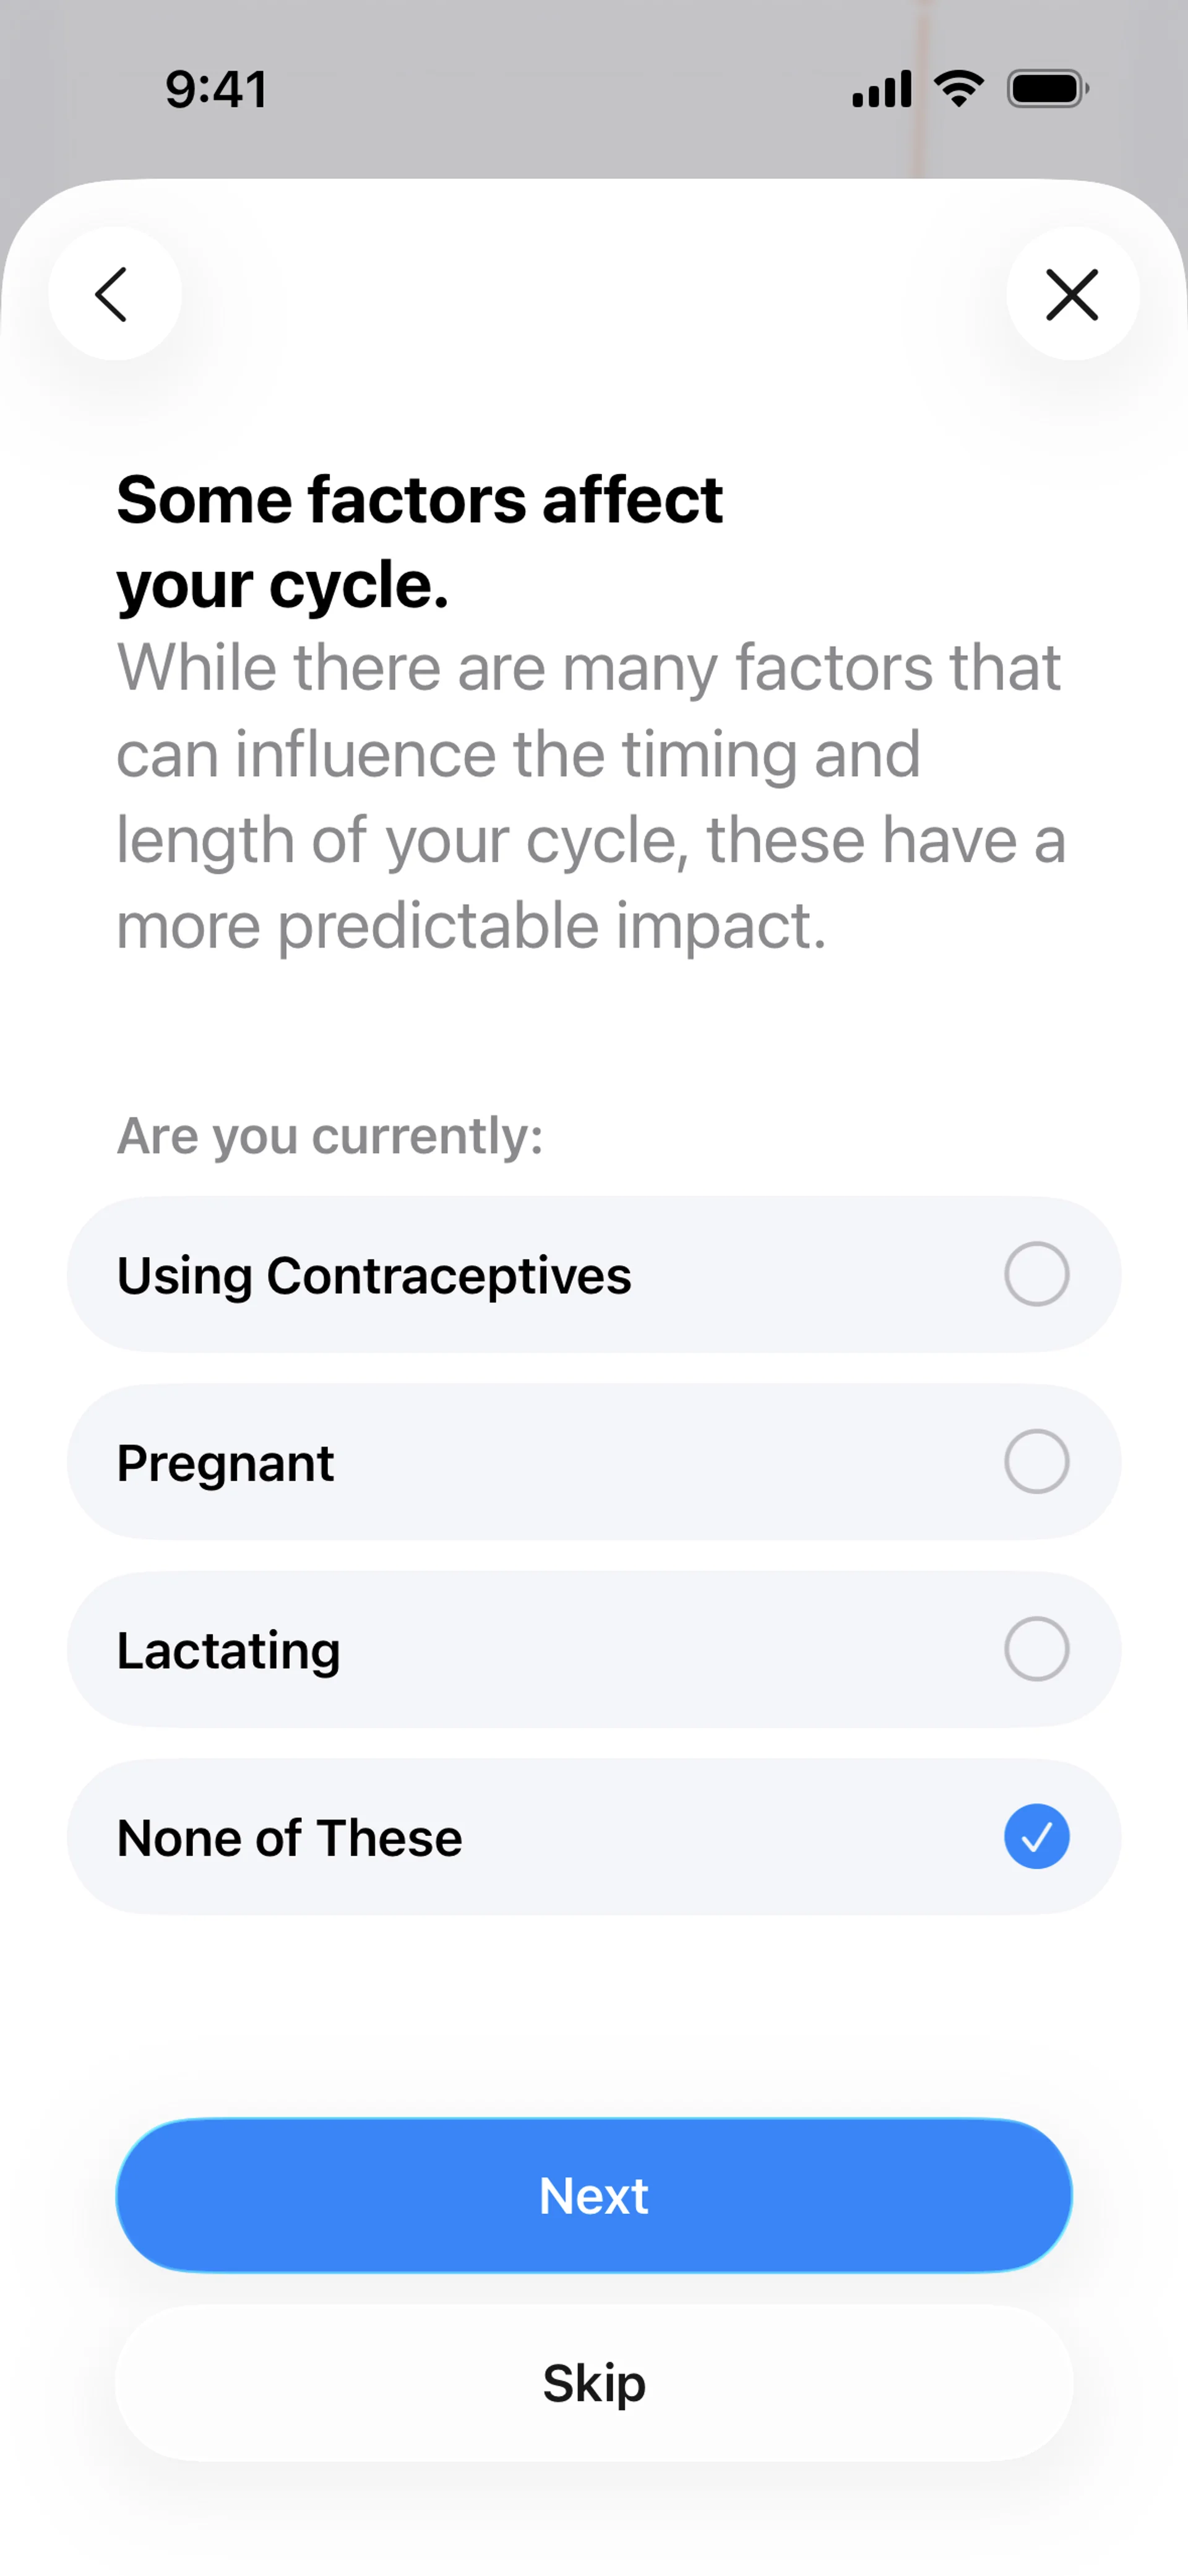The width and height of the screenshot is (1188, 2576).
Task: Select the Using Contraceptives radio circle
Action: pos(1036,1274)
